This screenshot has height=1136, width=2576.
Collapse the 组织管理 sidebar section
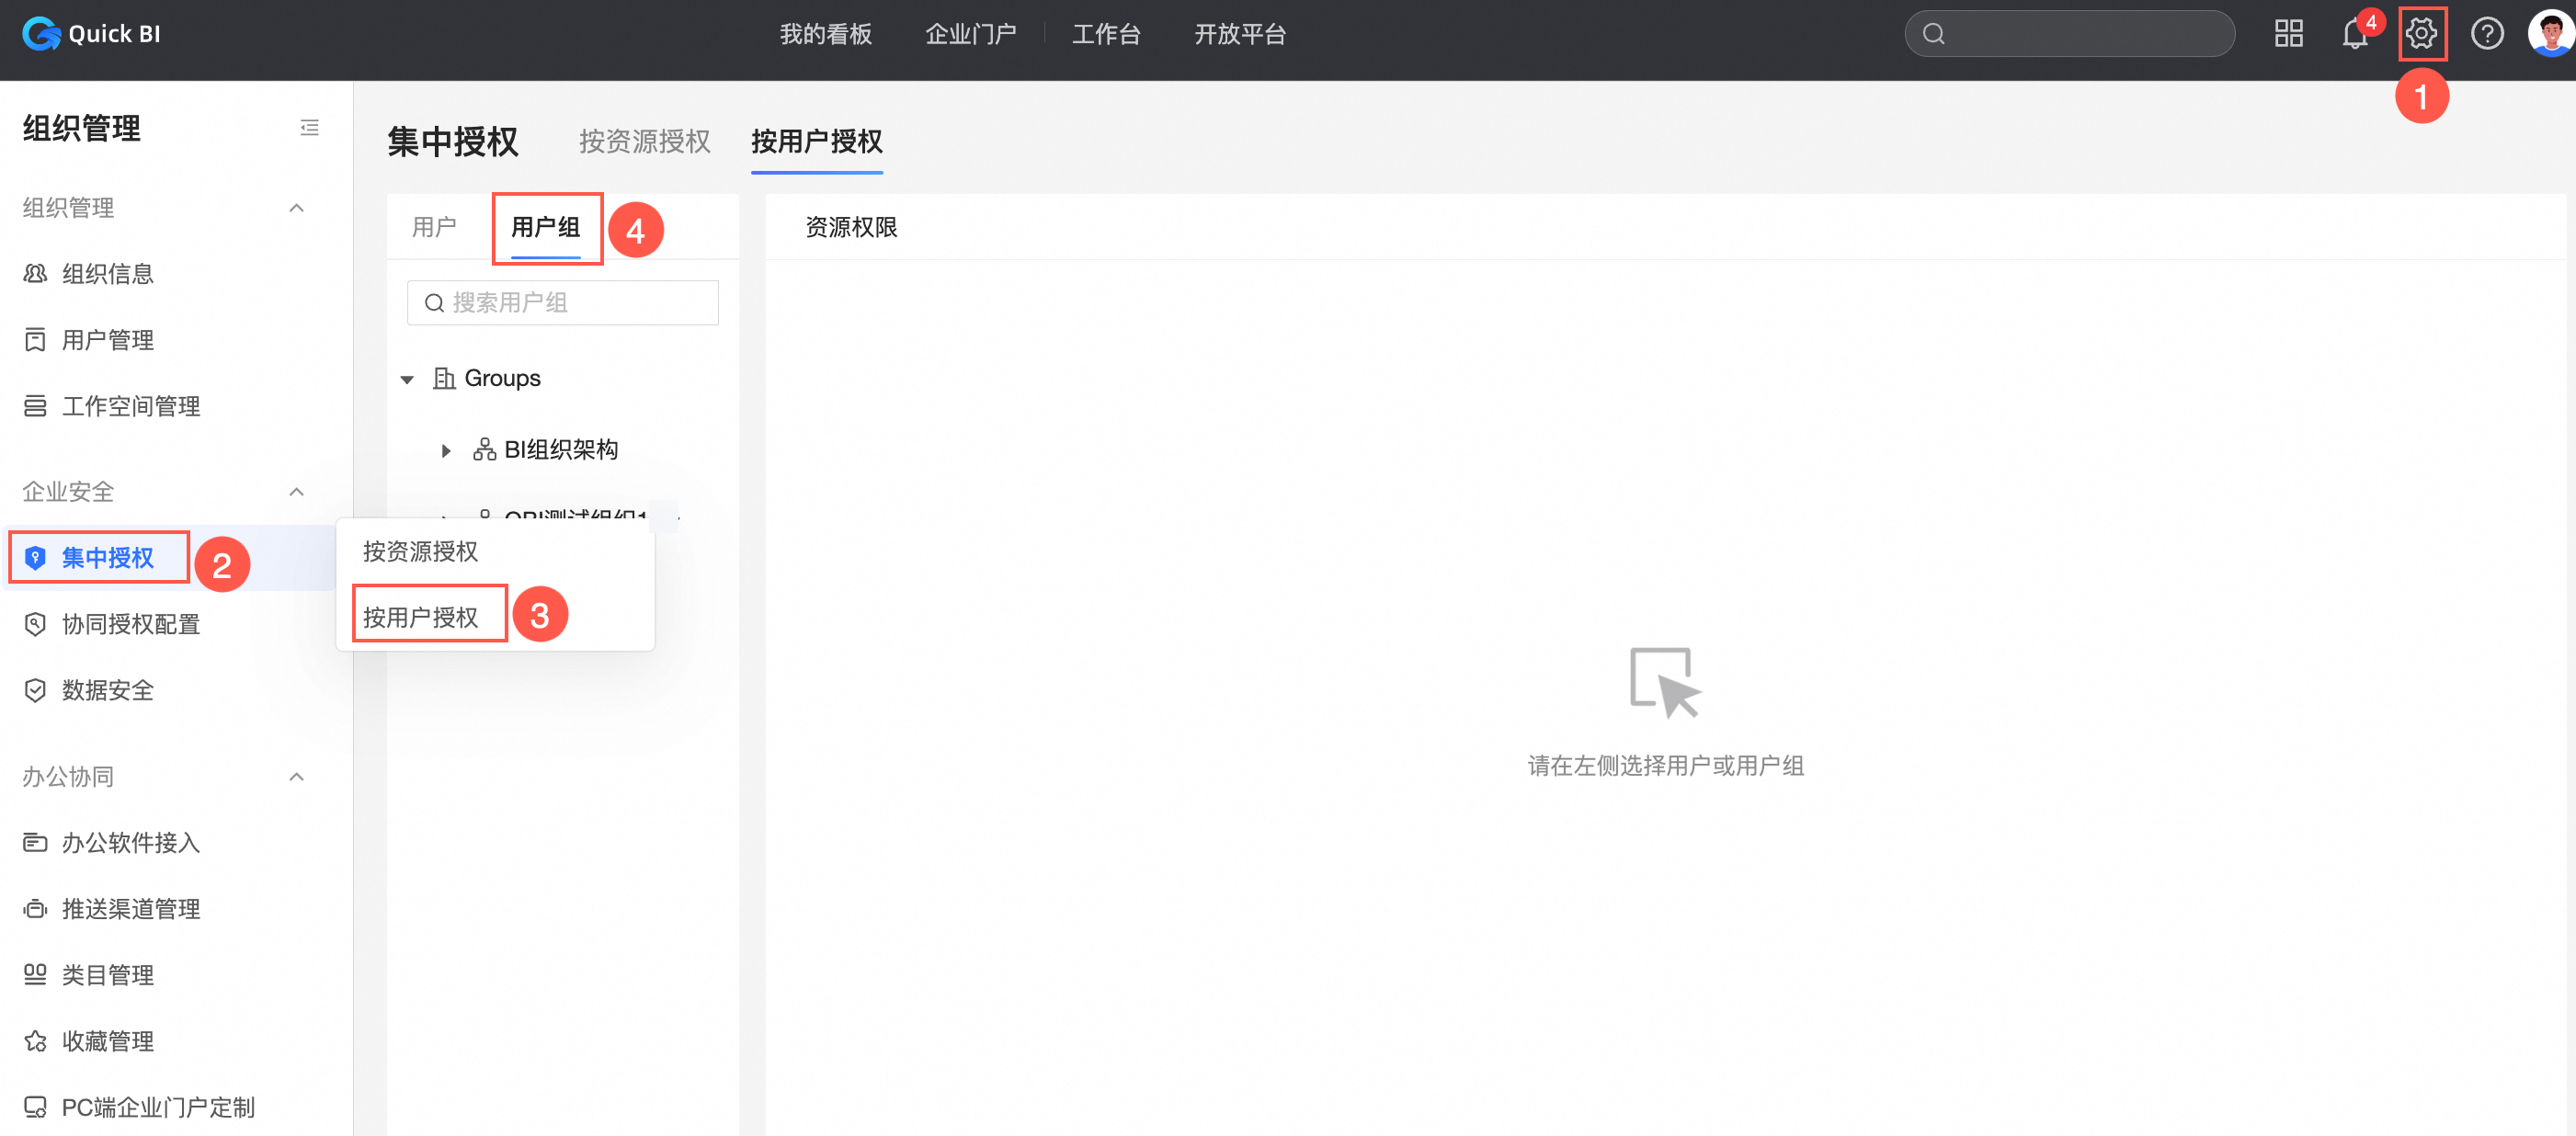click(296, 208)
